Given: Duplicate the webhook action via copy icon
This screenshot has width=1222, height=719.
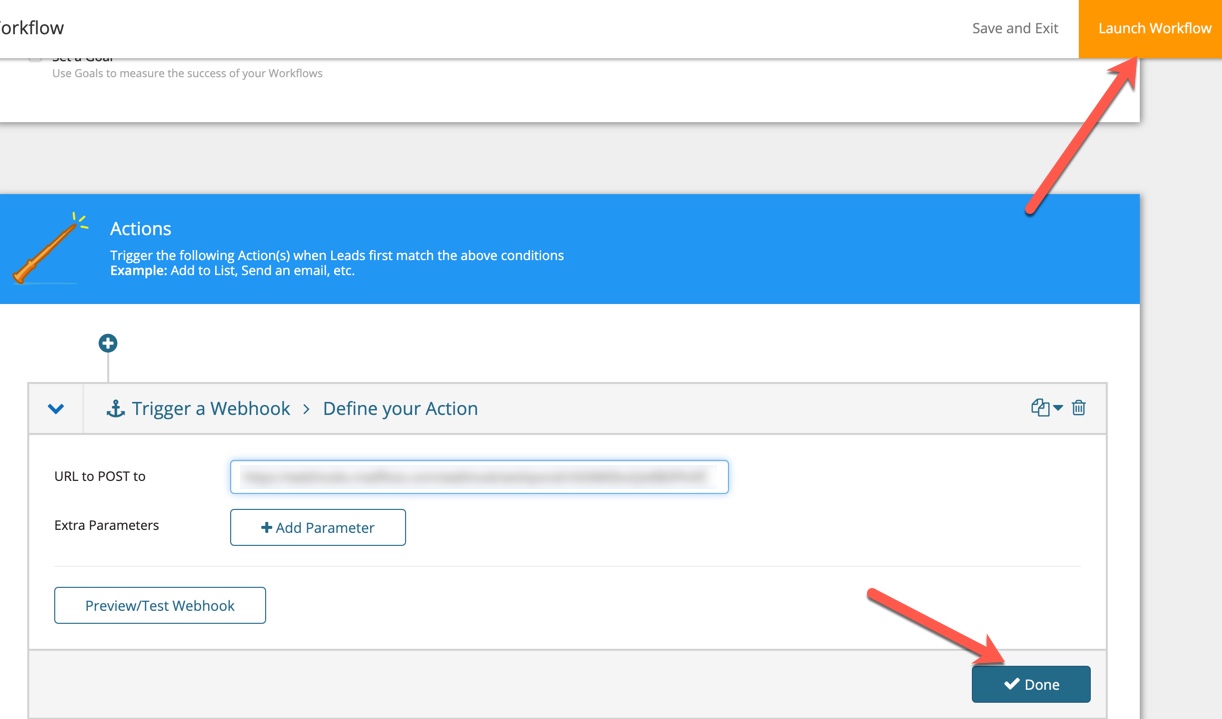Looking at the screenshot, I should [1040, 407].
